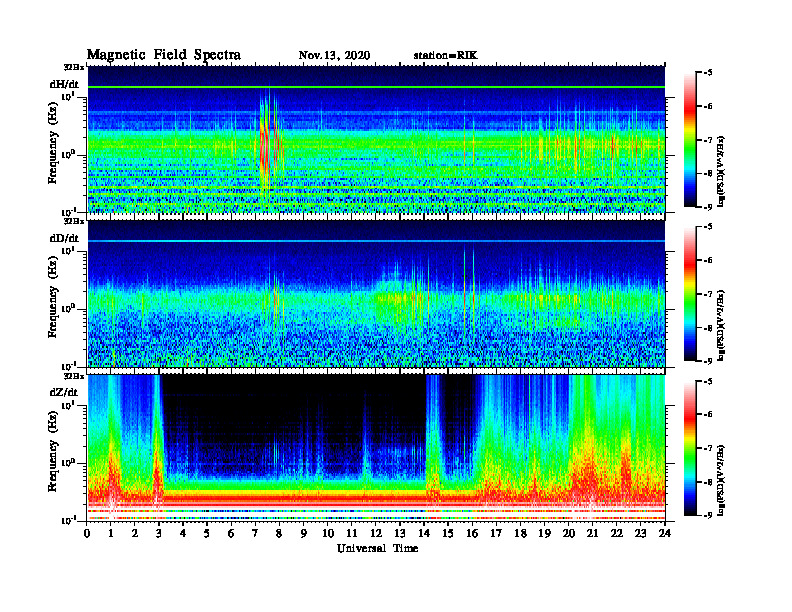This screenshot has width=792, height=612.
Task: Click the "-6" tick on dZ/dt colorbar
Action: tap(708, 414)
